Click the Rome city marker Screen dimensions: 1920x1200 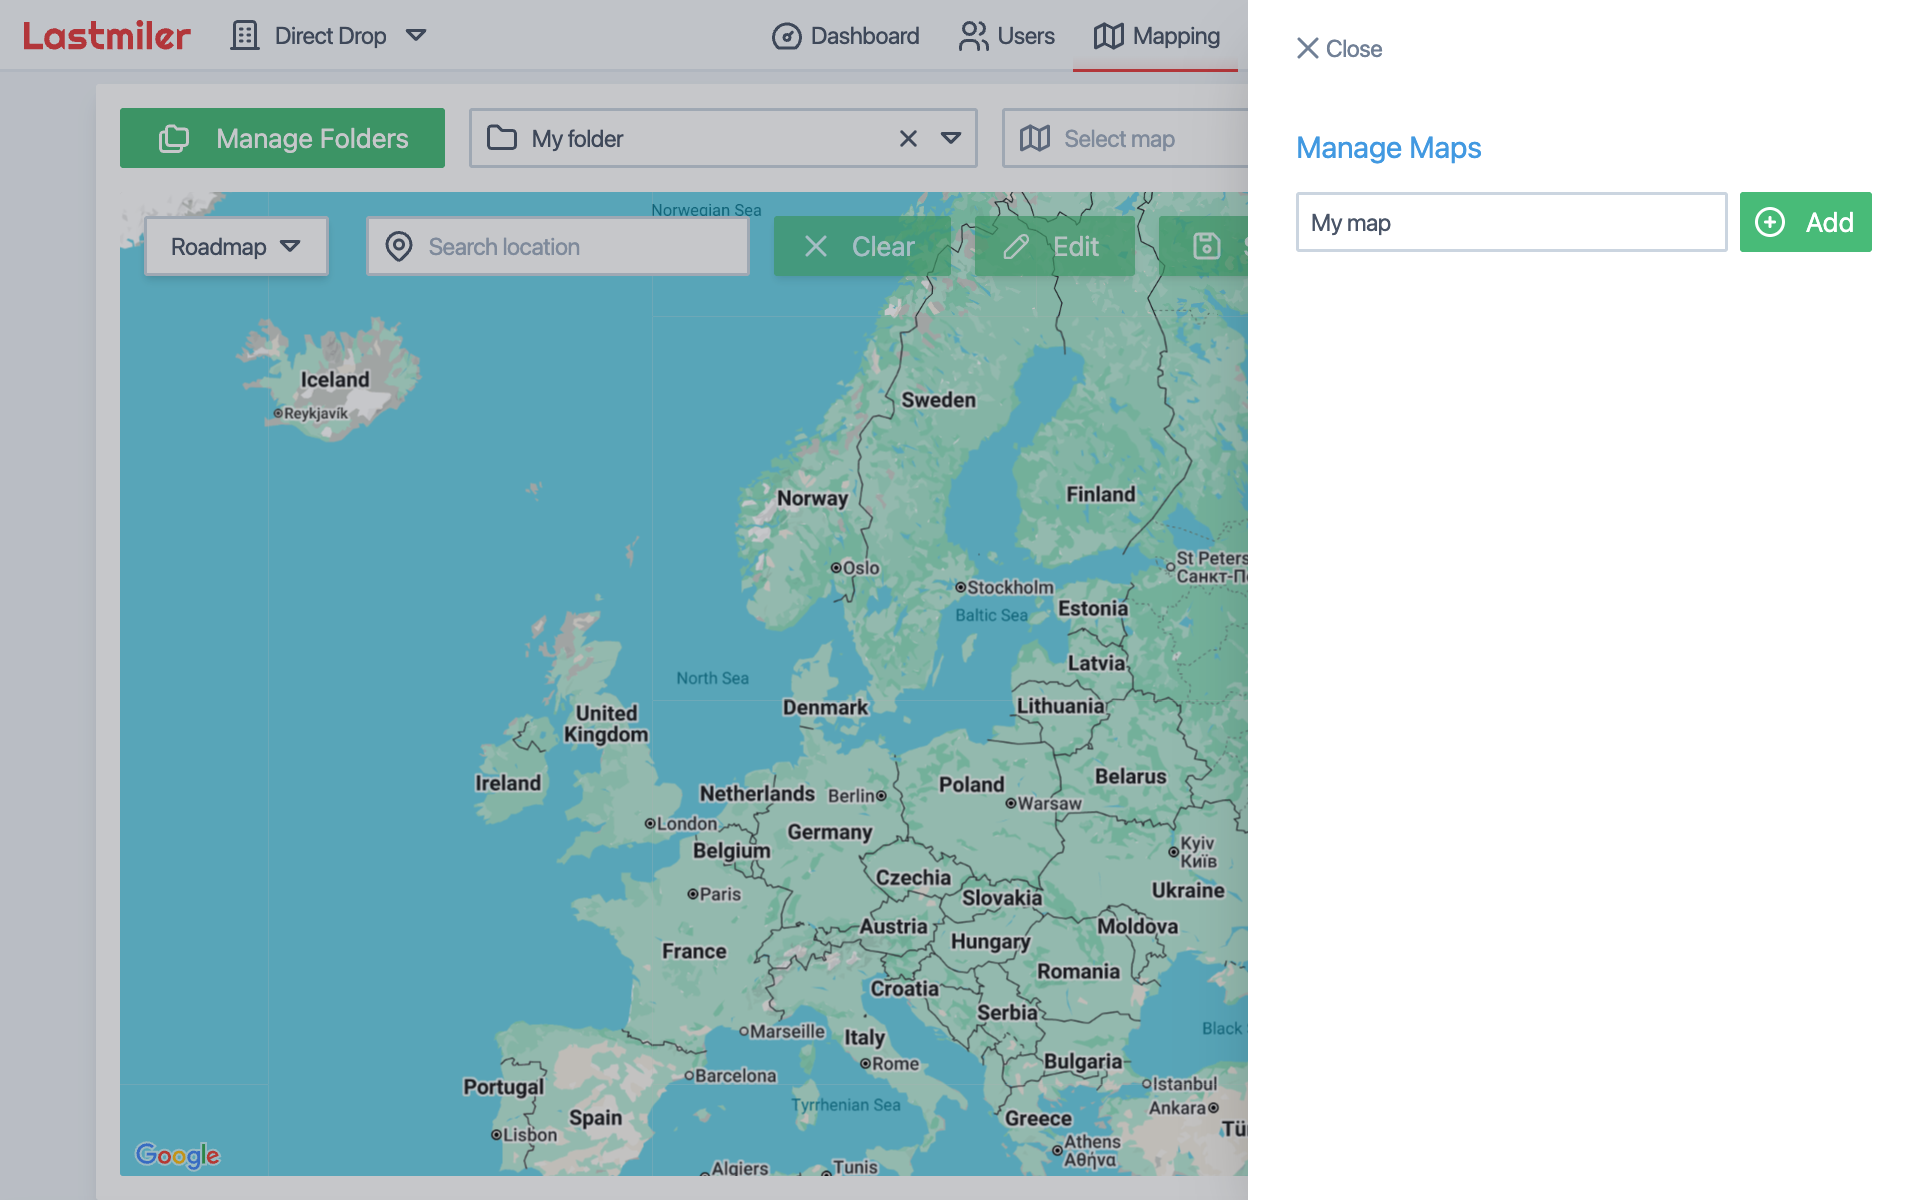point(866,1064)
